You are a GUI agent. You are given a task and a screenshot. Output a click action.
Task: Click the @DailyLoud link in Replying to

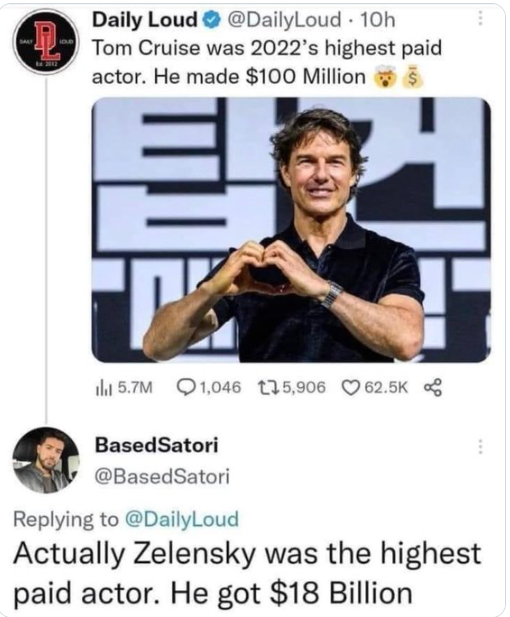[182, 519]
